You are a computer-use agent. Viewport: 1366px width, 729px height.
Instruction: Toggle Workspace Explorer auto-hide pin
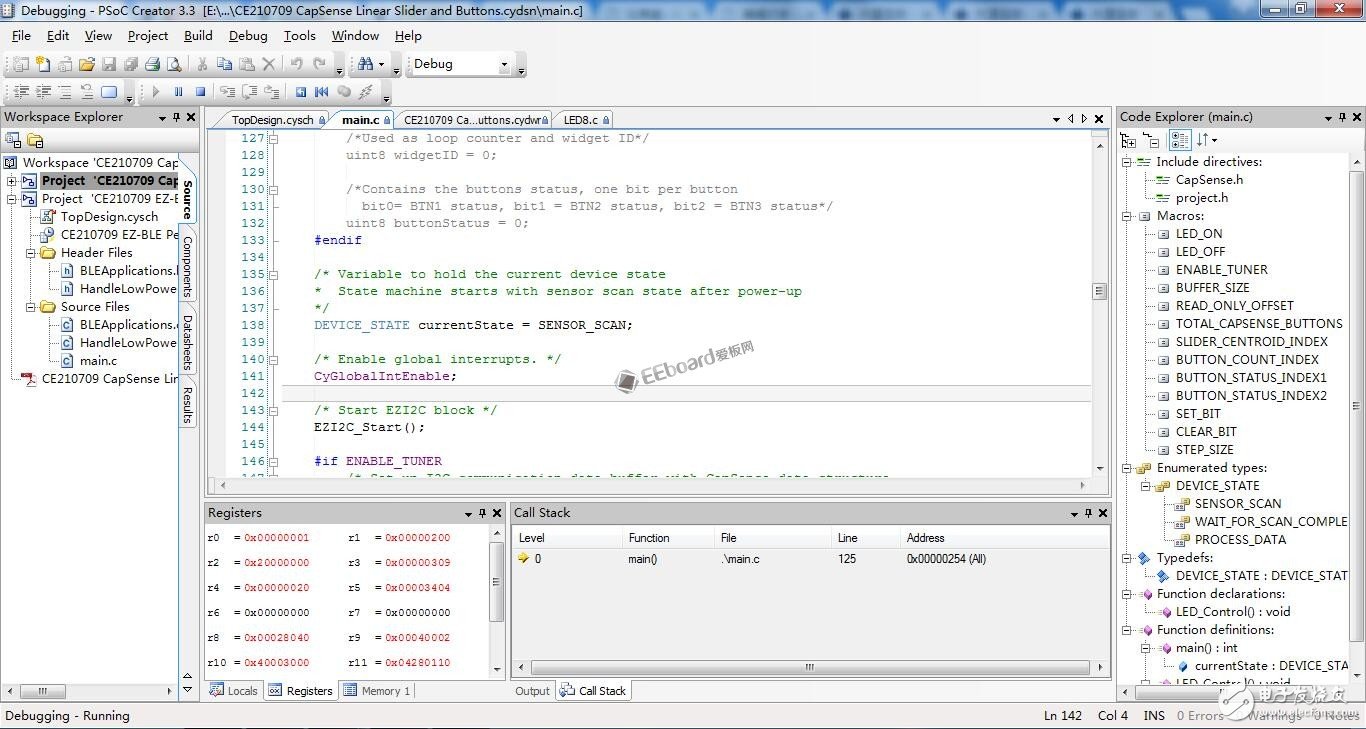[x=177, y=117]
